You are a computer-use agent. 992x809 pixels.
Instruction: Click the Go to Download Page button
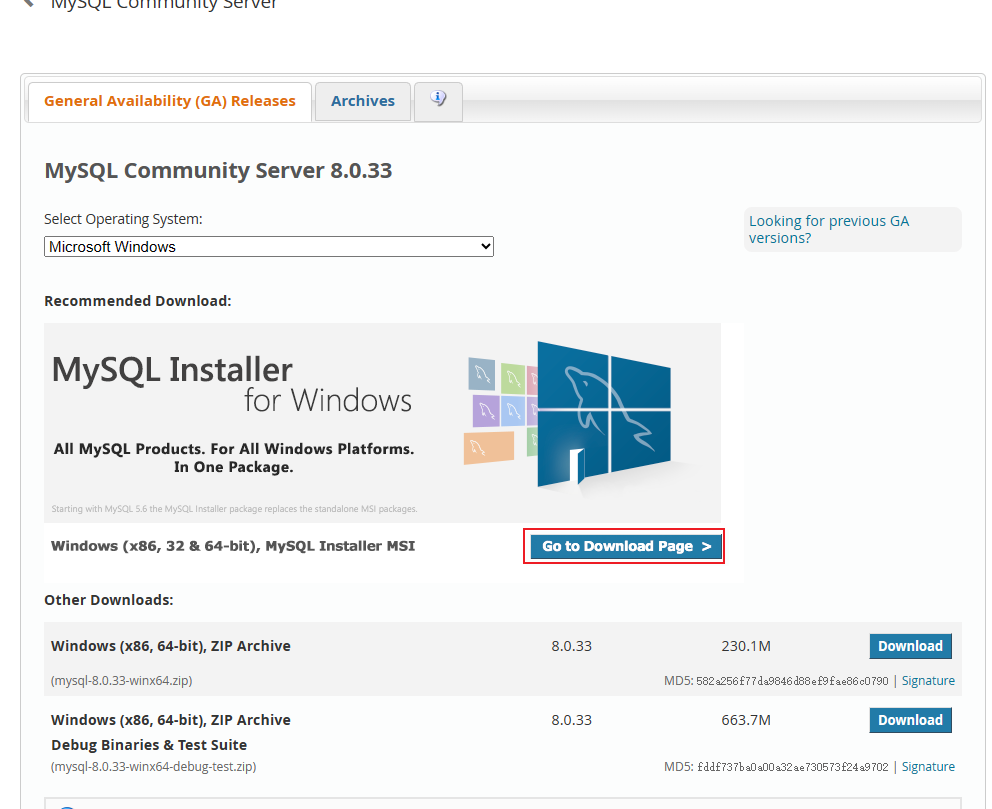tap(626, 547)
